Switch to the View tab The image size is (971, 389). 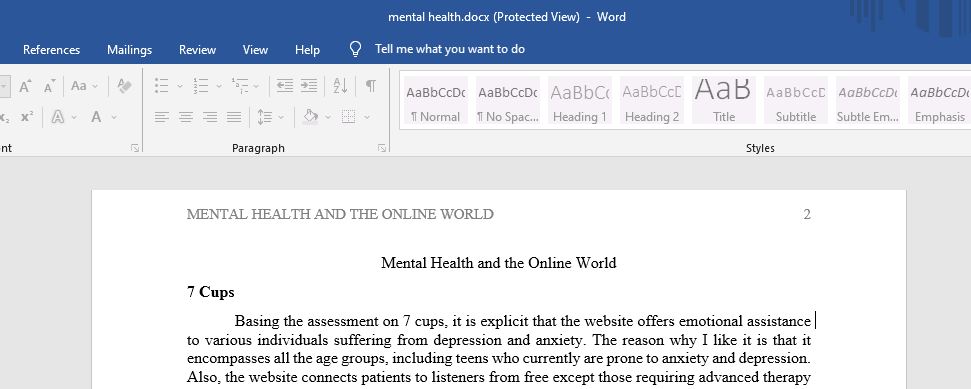click(x=255, y=50)
